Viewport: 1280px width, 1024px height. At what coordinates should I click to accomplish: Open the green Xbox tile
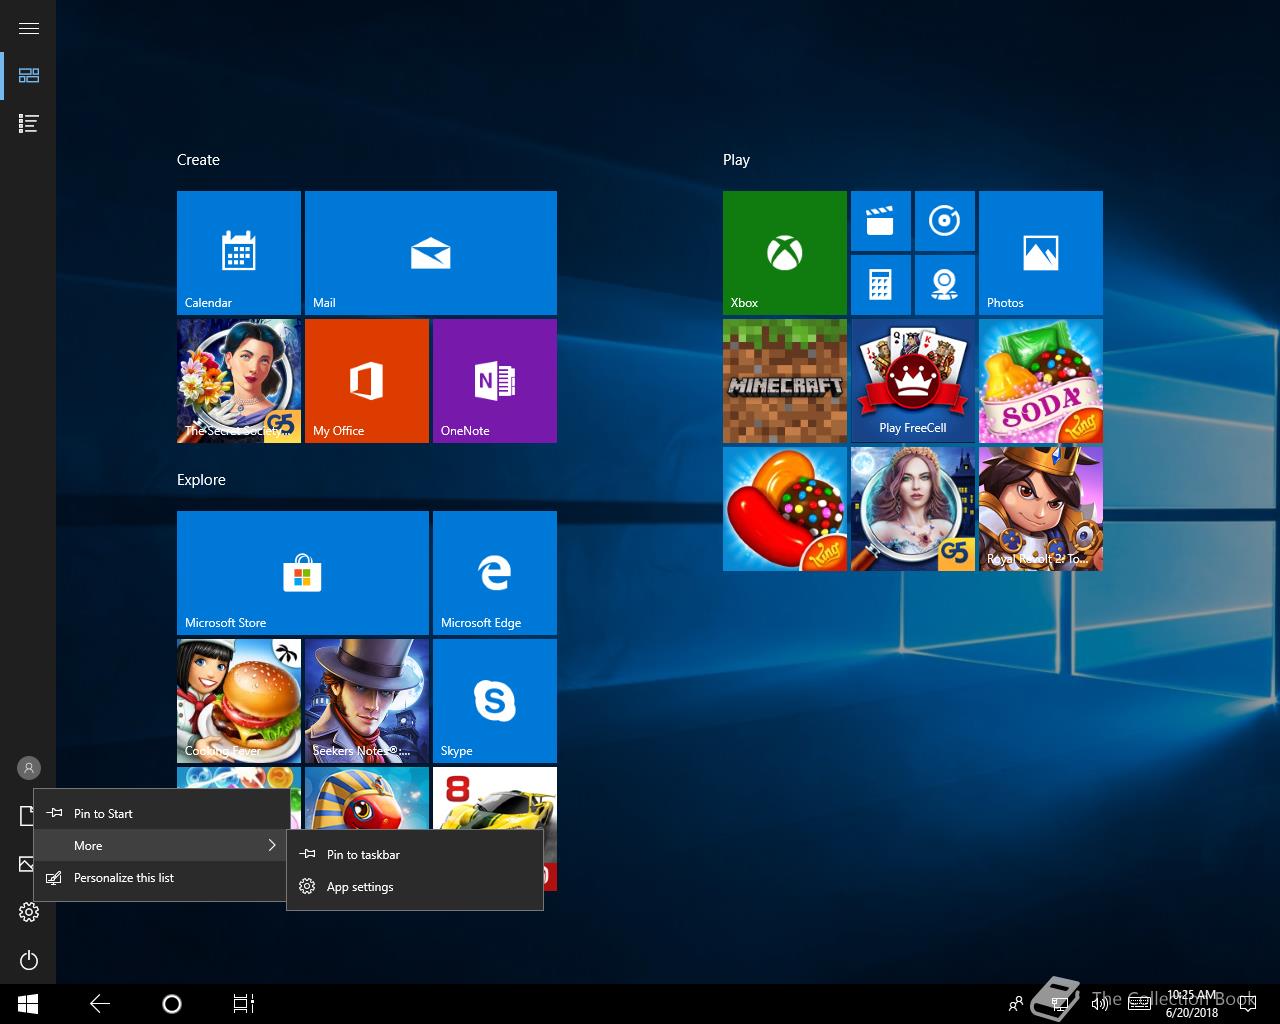click(785, 253)
